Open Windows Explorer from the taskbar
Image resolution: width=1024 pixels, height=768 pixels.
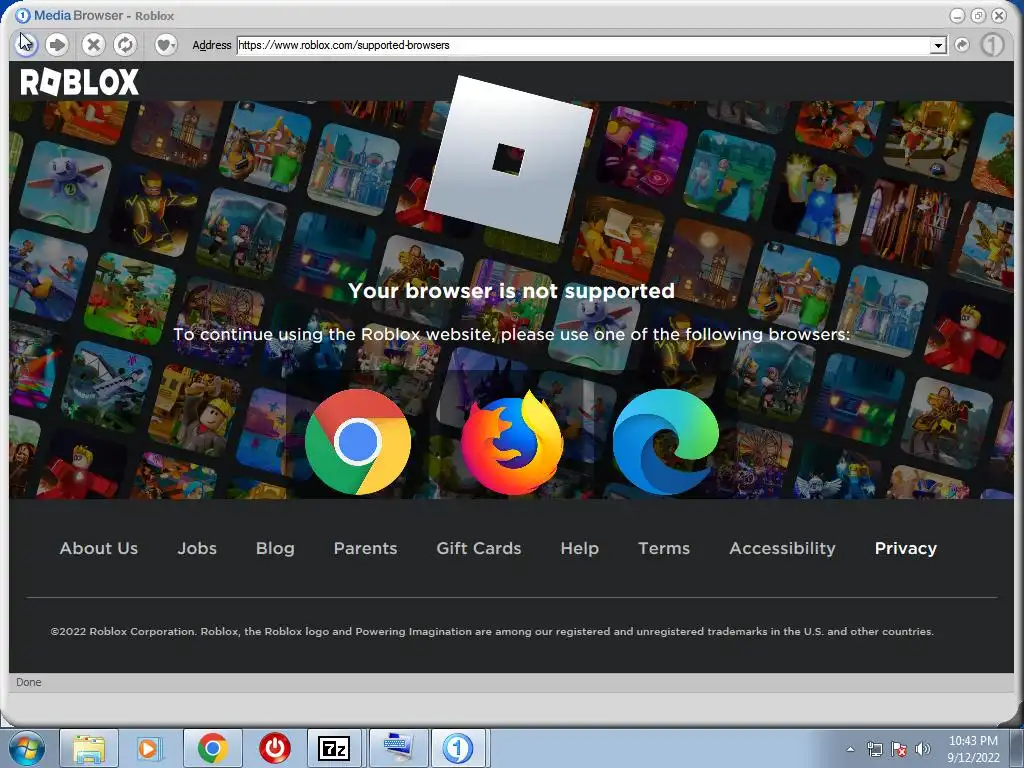pos(89,748)
